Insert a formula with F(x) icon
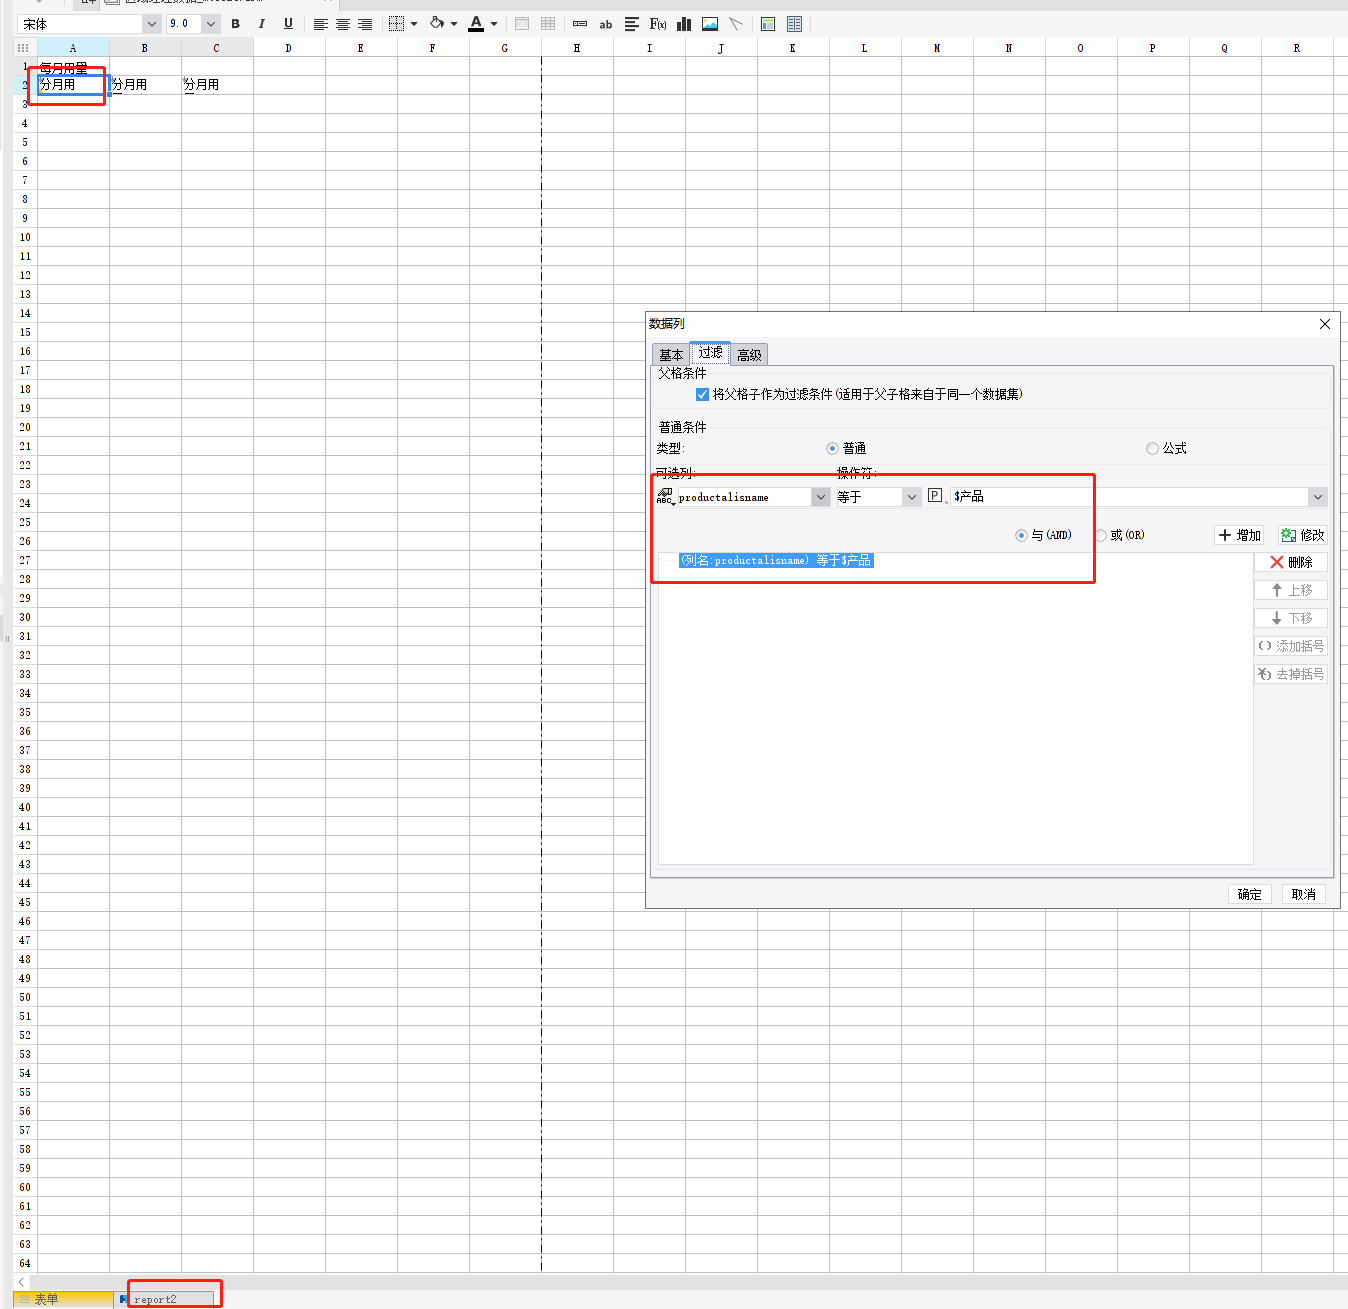The image size is (1348, 1309). pyautogui.click(x=658, y=24)
